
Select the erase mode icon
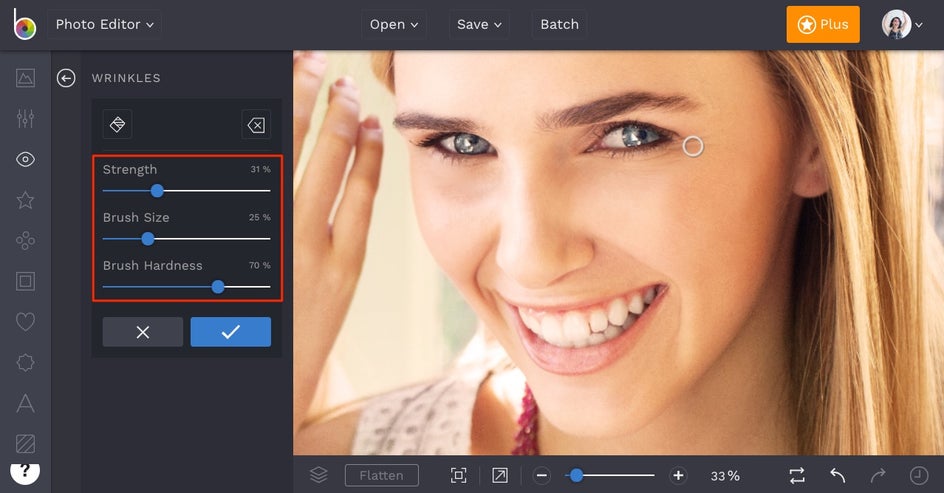click(256, 125)
